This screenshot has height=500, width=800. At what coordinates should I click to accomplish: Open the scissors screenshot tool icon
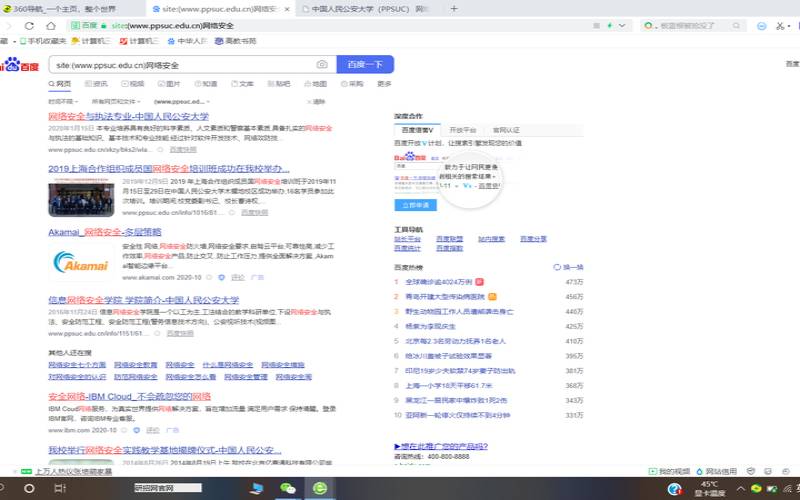pyautogui.click(x=780, y=26)
